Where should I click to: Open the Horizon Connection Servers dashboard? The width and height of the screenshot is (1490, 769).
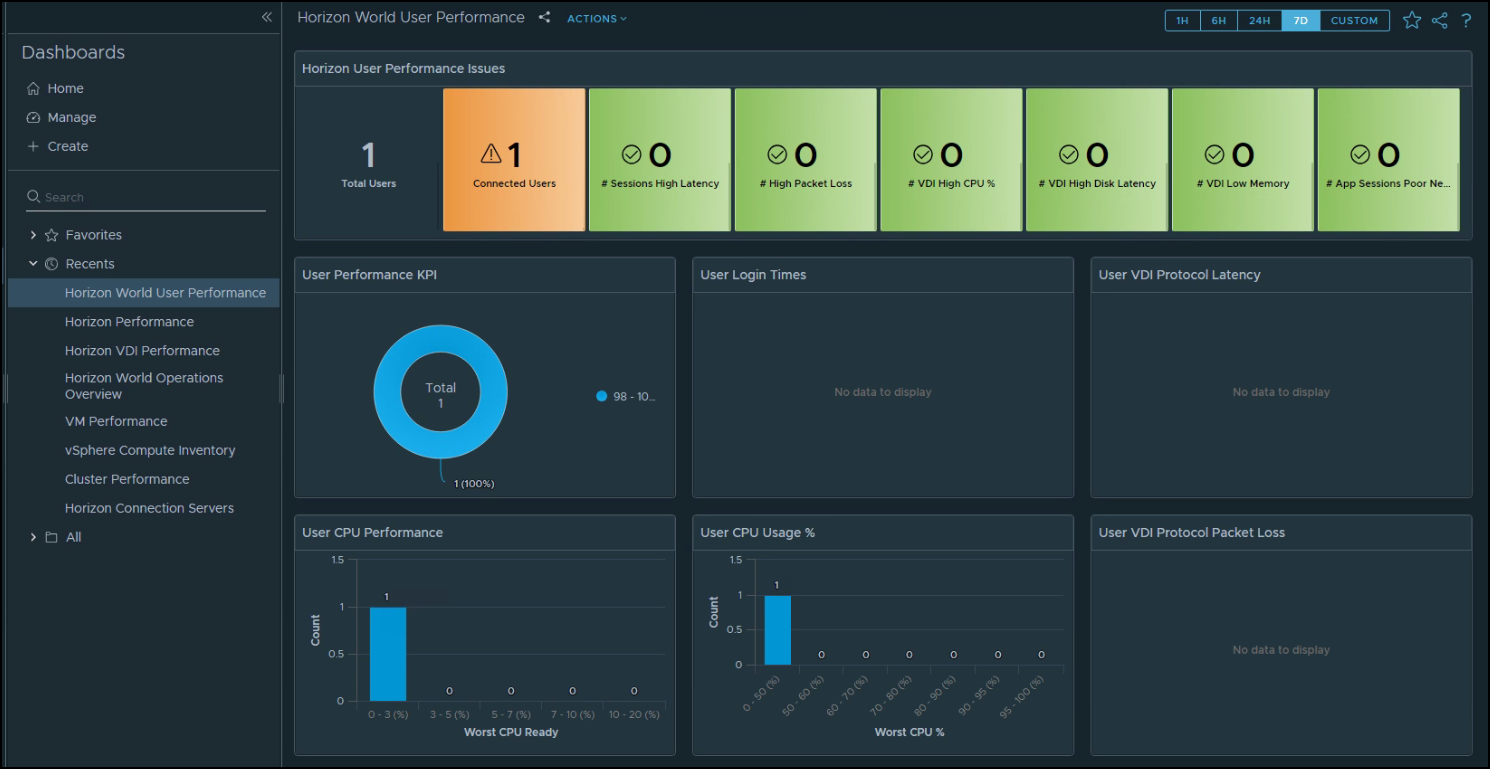(x=148, y=507)
